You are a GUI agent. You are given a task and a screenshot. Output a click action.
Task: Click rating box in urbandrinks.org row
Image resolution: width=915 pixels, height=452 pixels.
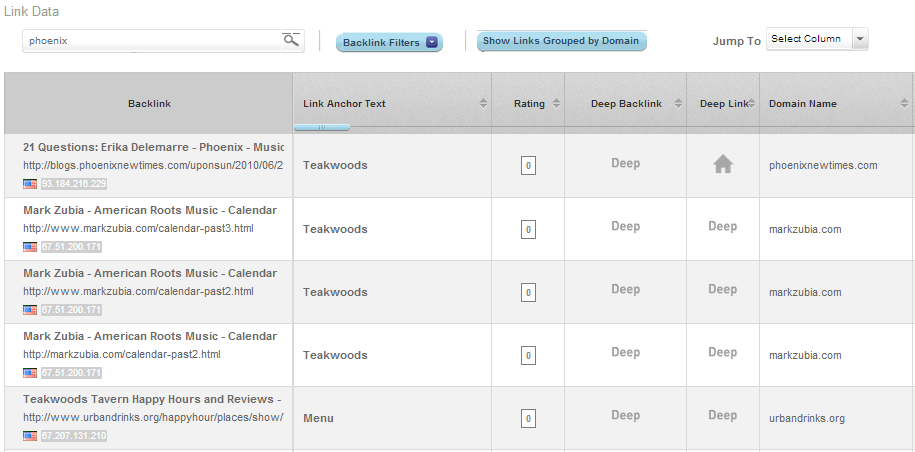[x=528, y=418]
